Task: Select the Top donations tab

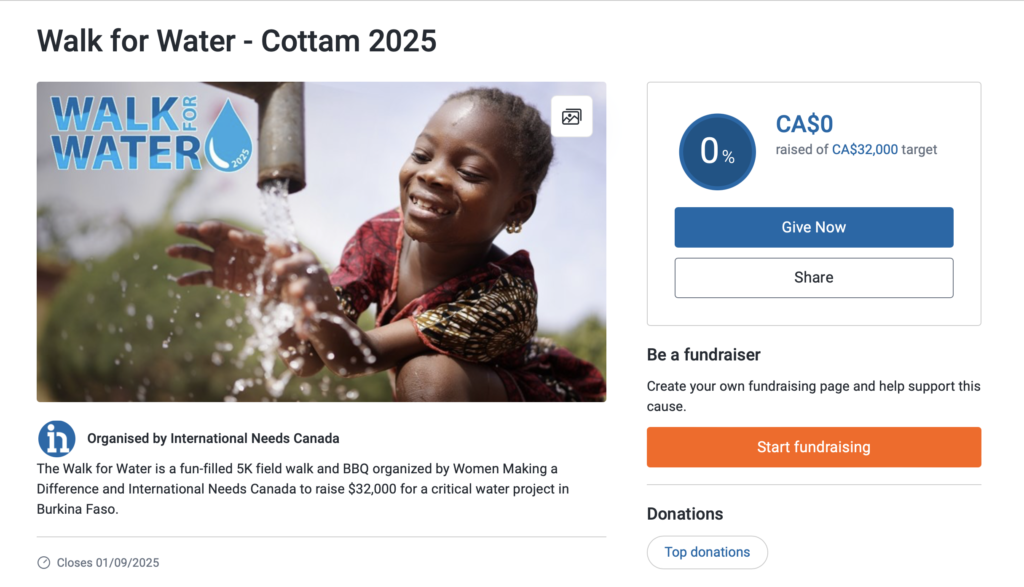Action: click(x=707, y=552)
